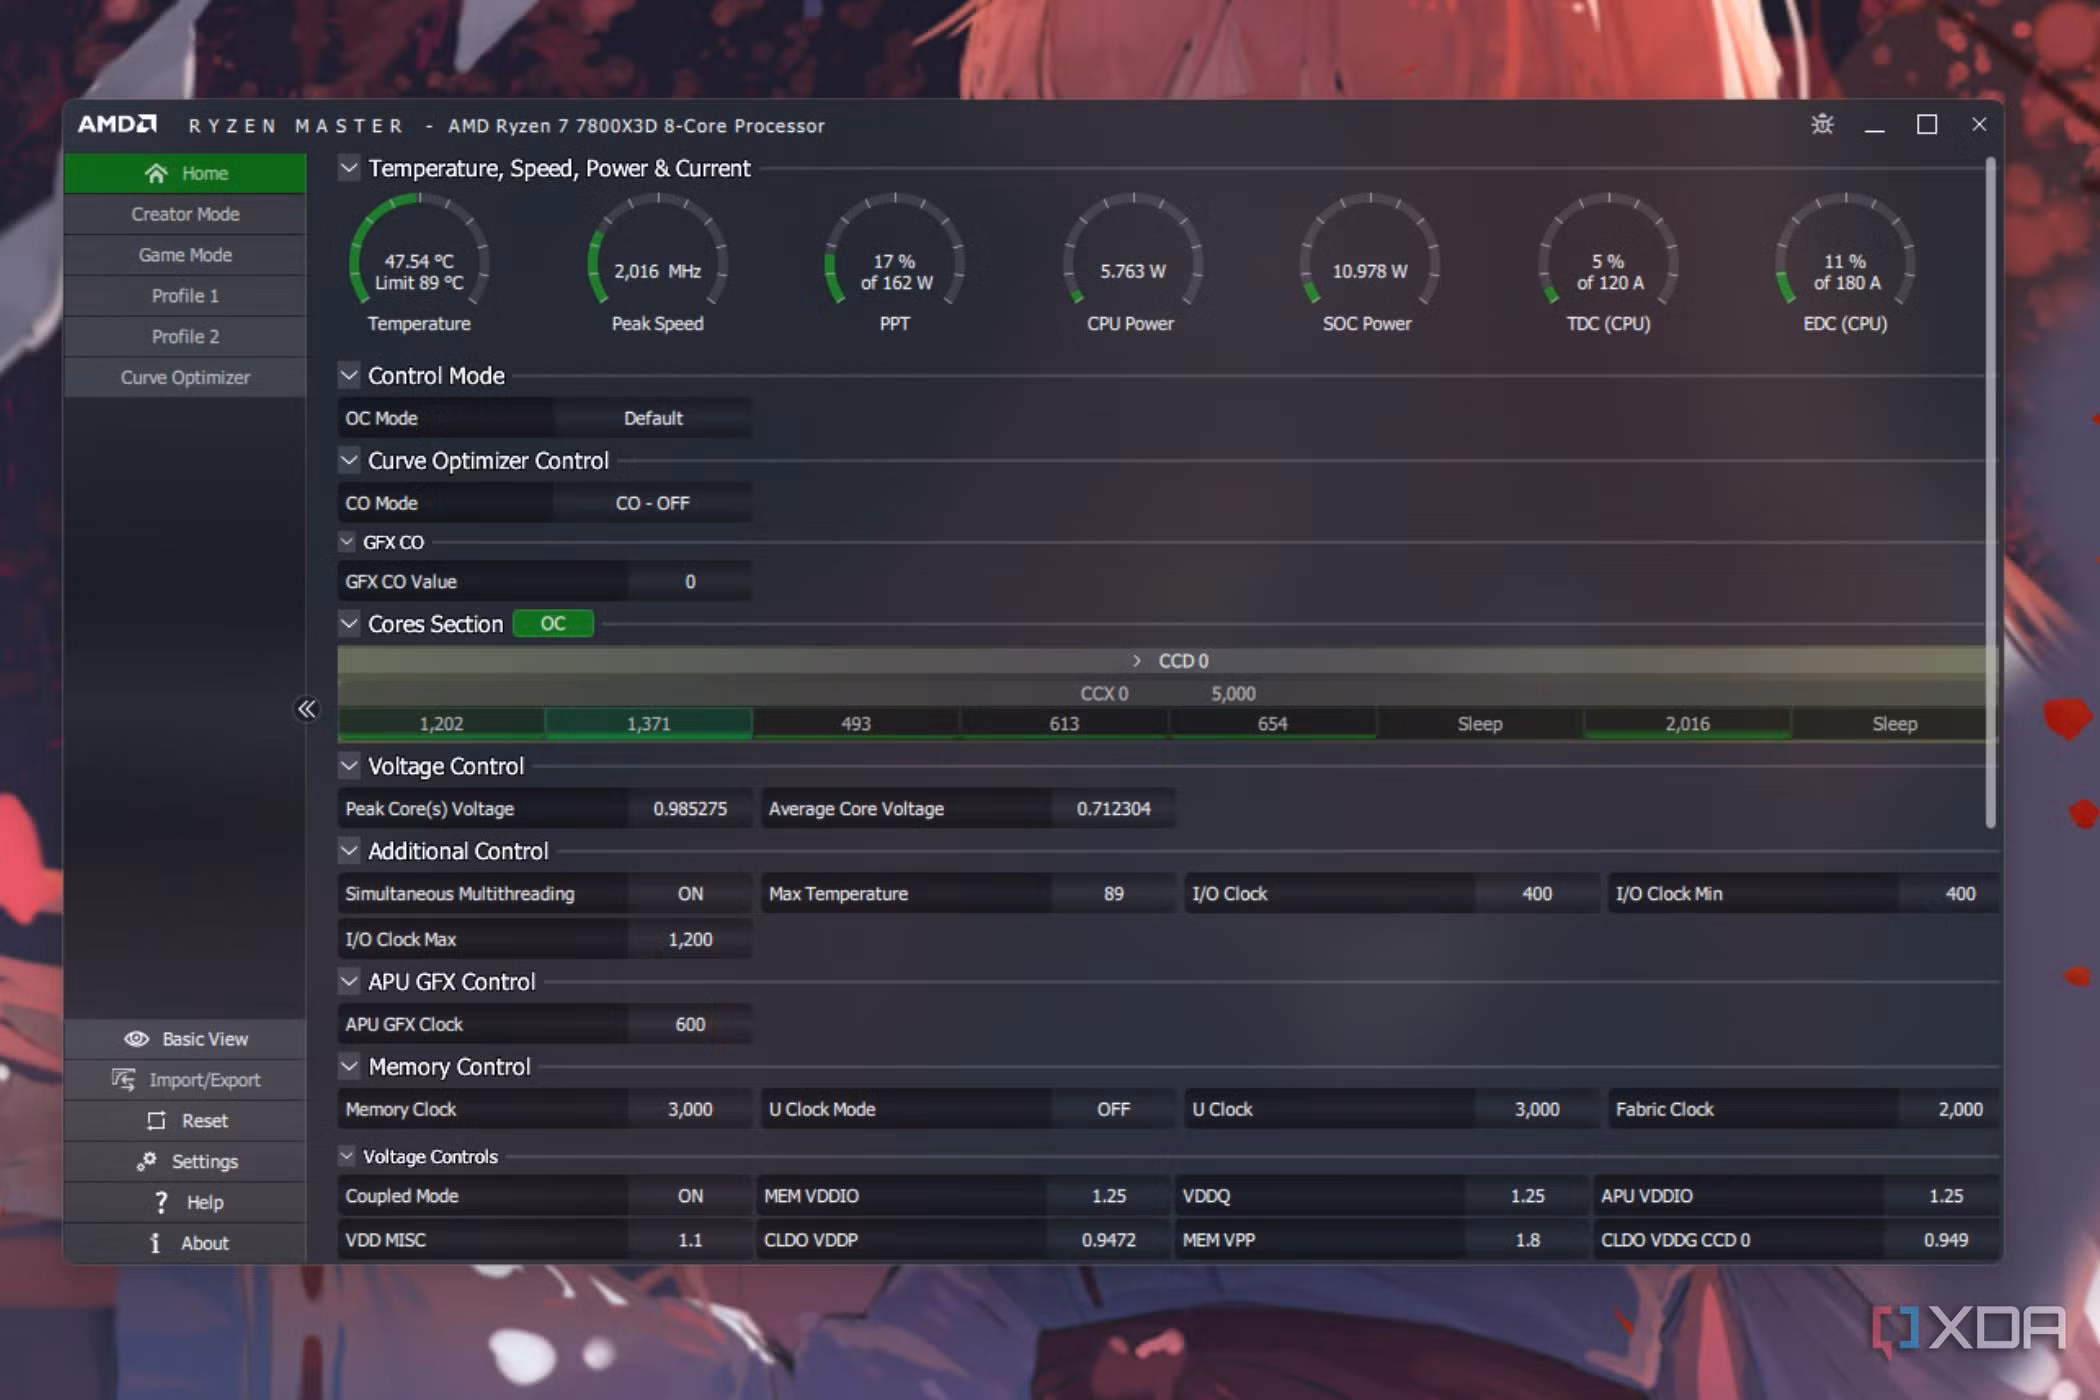Click the Home icon in the sidebar

click(156, 172)
